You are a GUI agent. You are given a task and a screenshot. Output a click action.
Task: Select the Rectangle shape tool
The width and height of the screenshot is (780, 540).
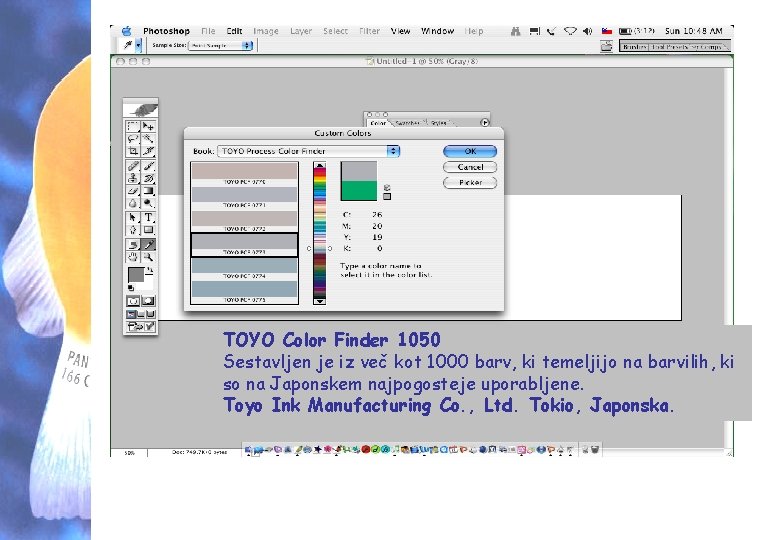point(148,230)
